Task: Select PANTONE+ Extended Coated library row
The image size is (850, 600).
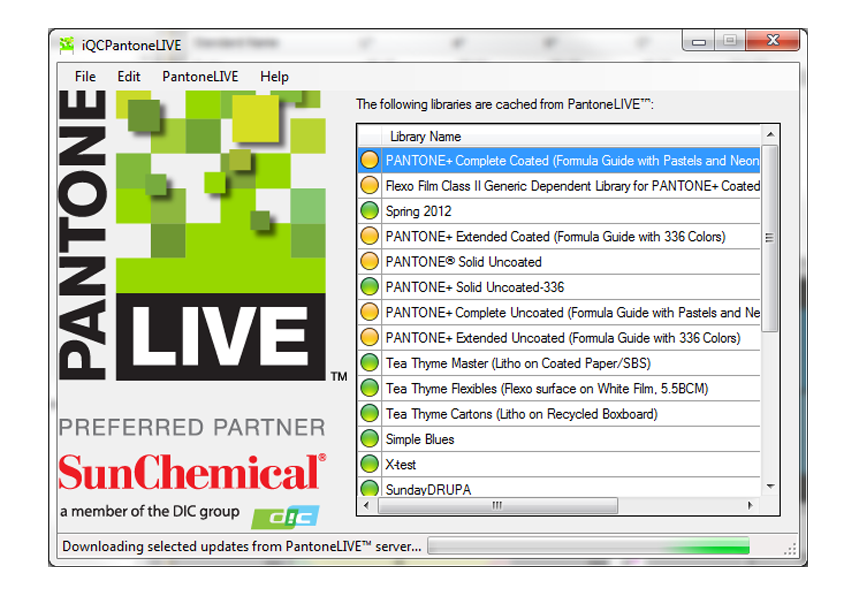Action: coord(559,236)
